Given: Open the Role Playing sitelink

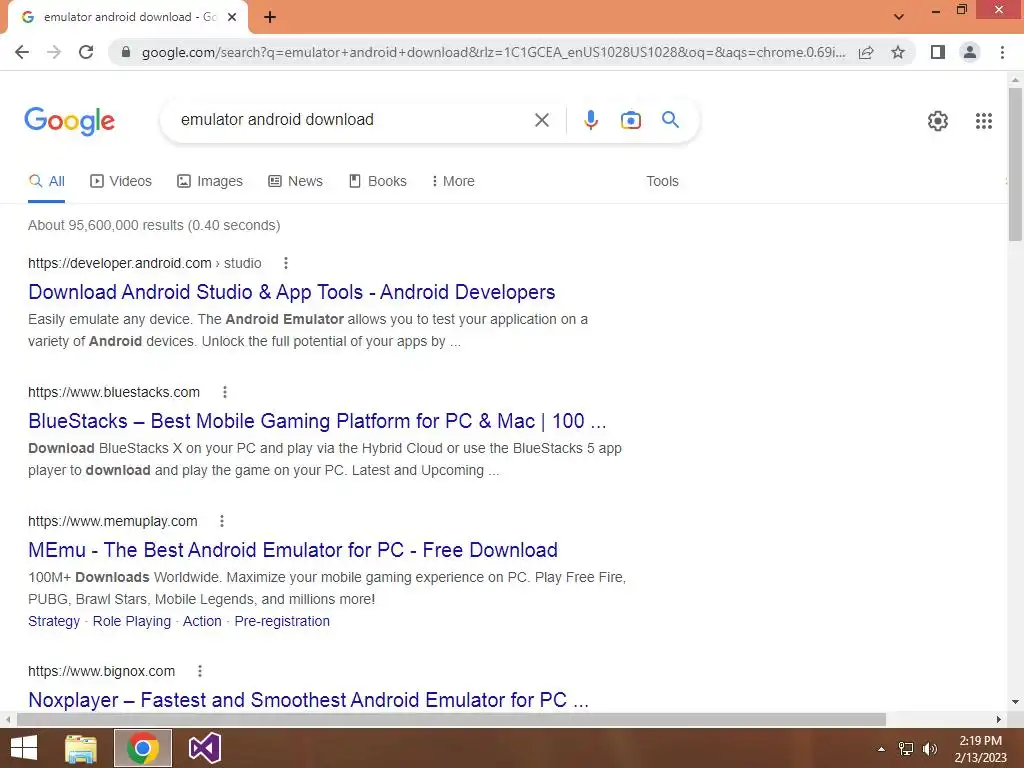Looking at the screenshot, I should pos(131,622).
